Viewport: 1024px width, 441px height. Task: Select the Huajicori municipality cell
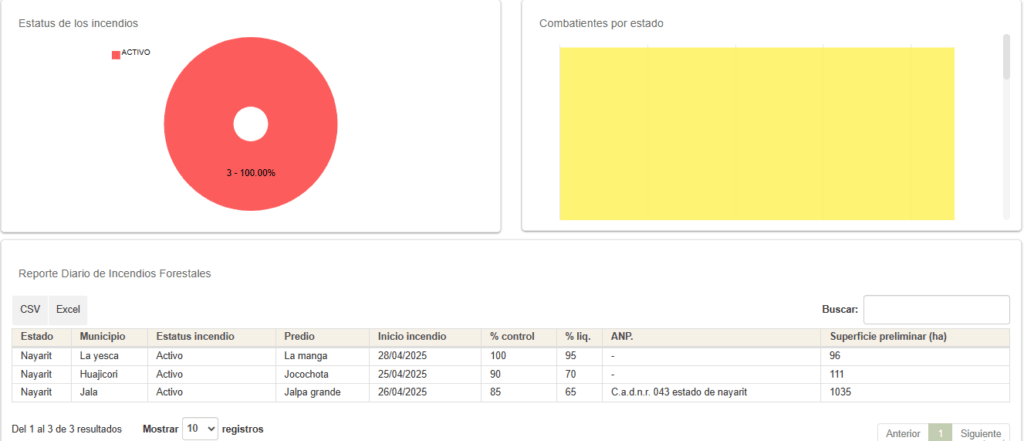(110, 374)
